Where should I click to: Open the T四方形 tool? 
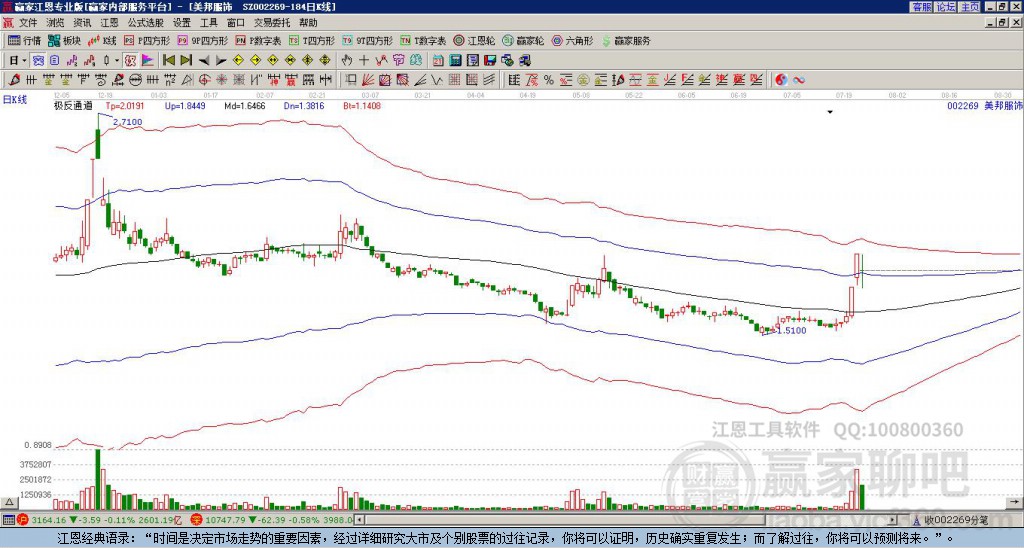tap(312, 40)
